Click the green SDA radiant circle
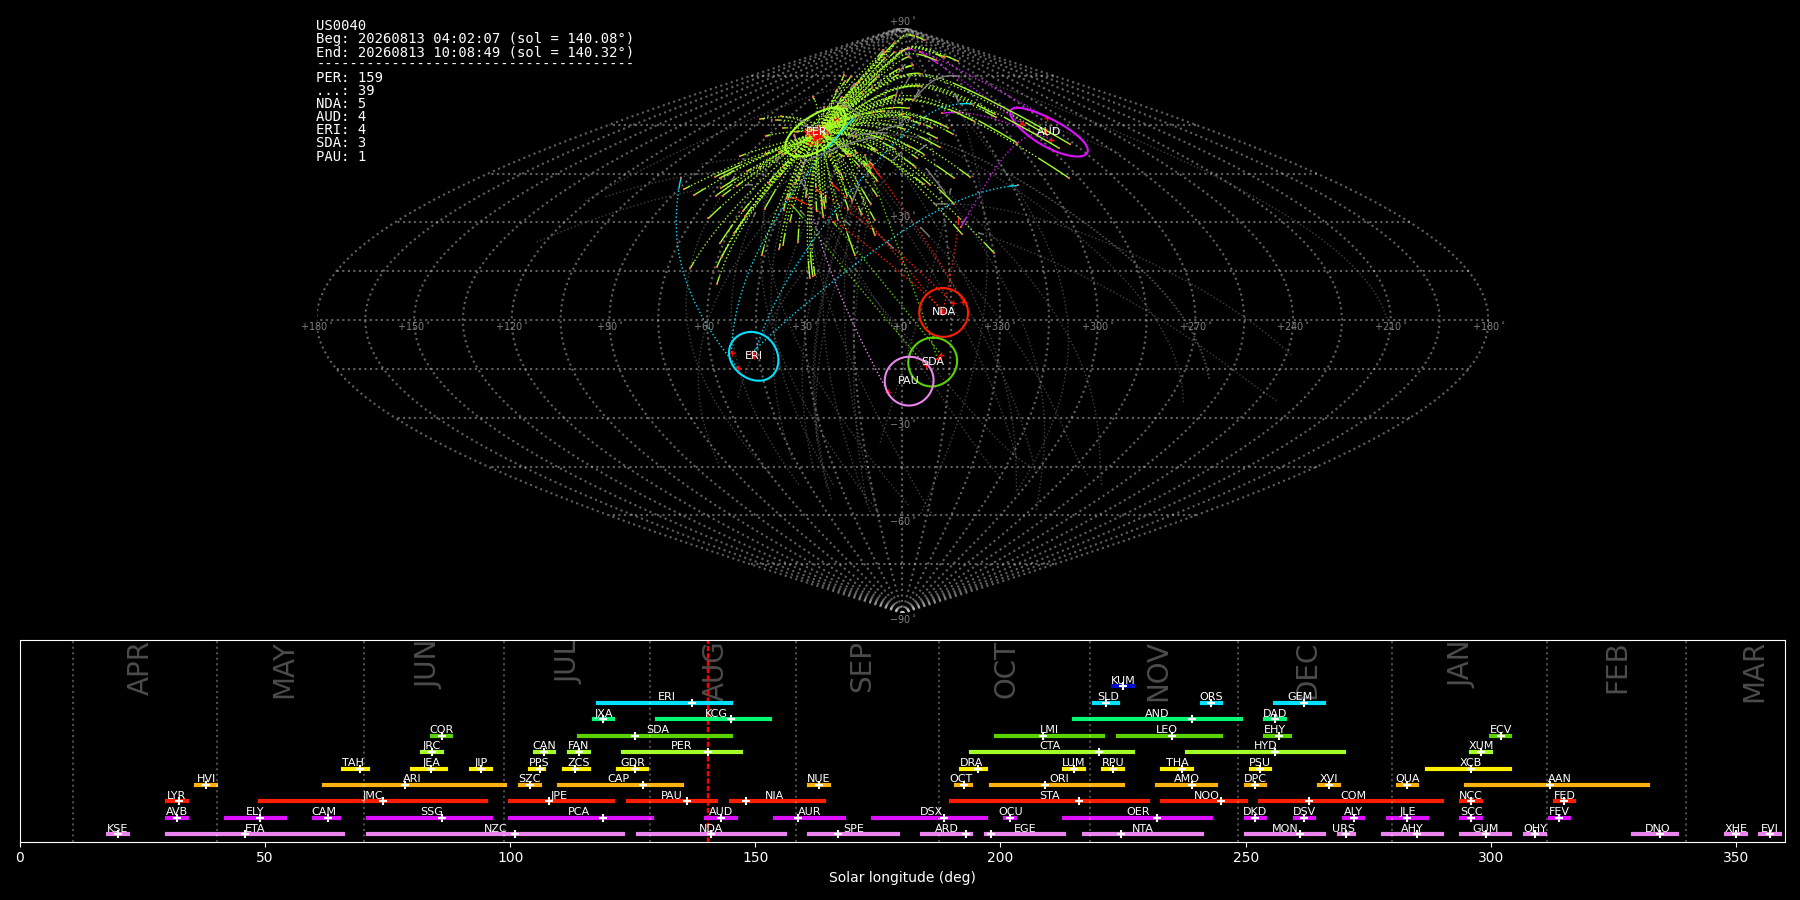 click(x=932, y=361)
